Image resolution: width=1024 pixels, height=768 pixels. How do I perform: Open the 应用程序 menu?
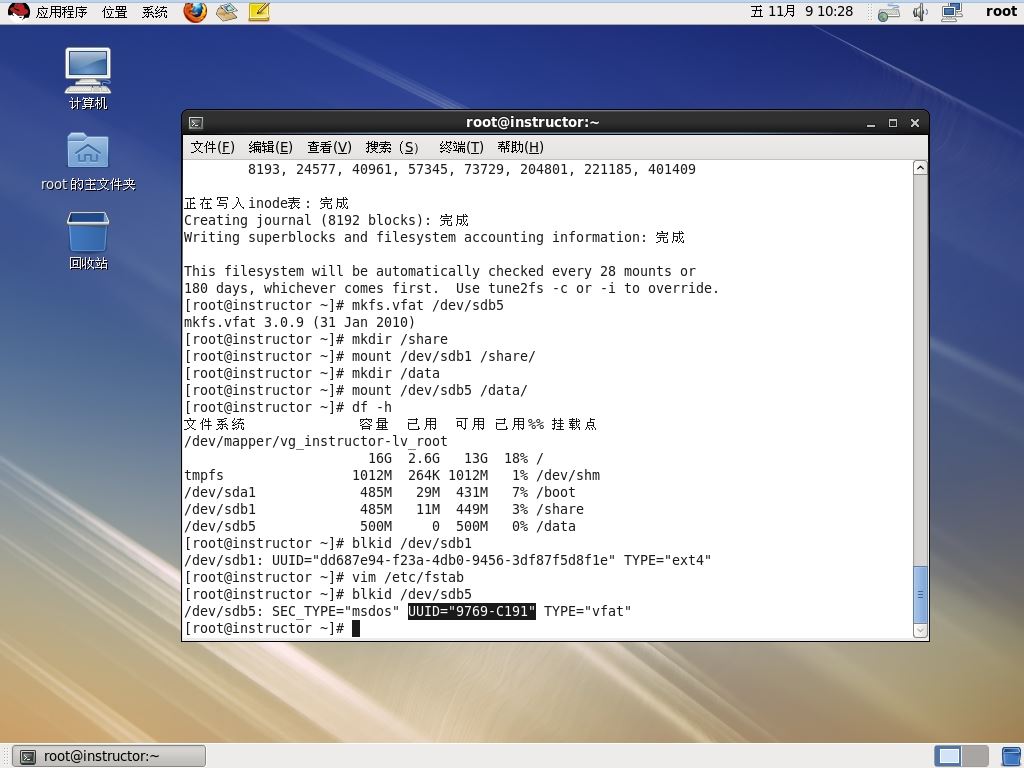point(61,12)
